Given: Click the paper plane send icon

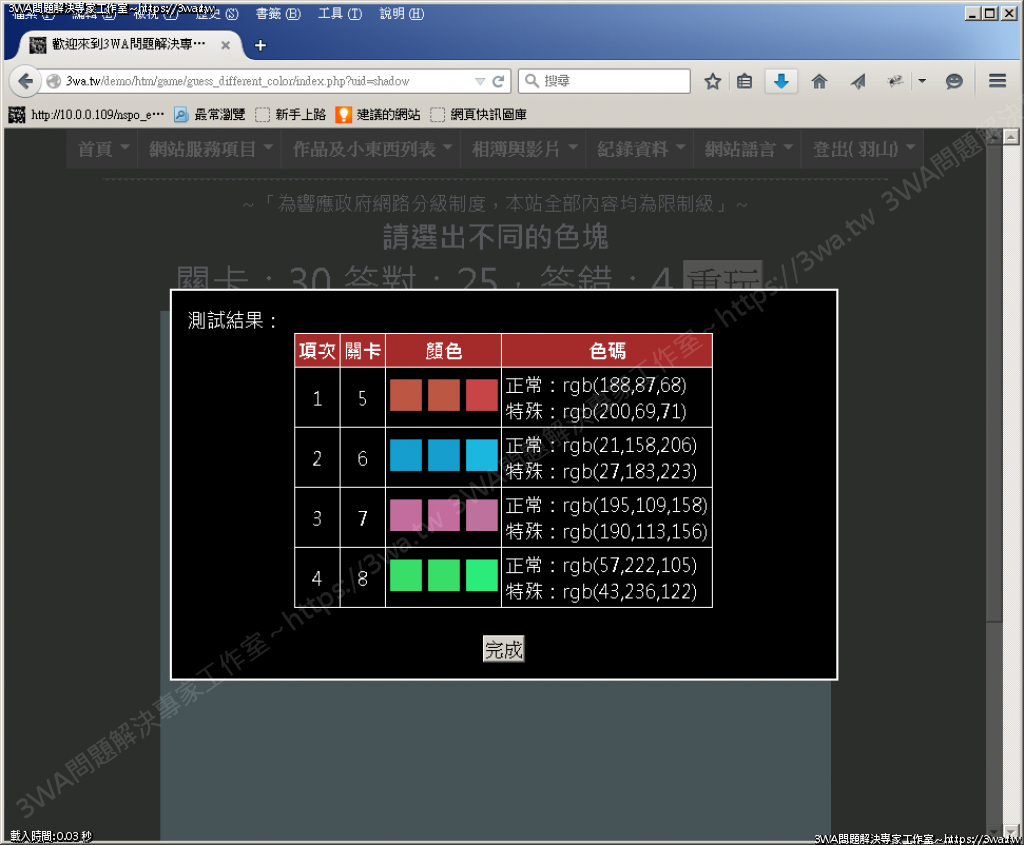Looking at the screenshot, I should coord(858,82).
